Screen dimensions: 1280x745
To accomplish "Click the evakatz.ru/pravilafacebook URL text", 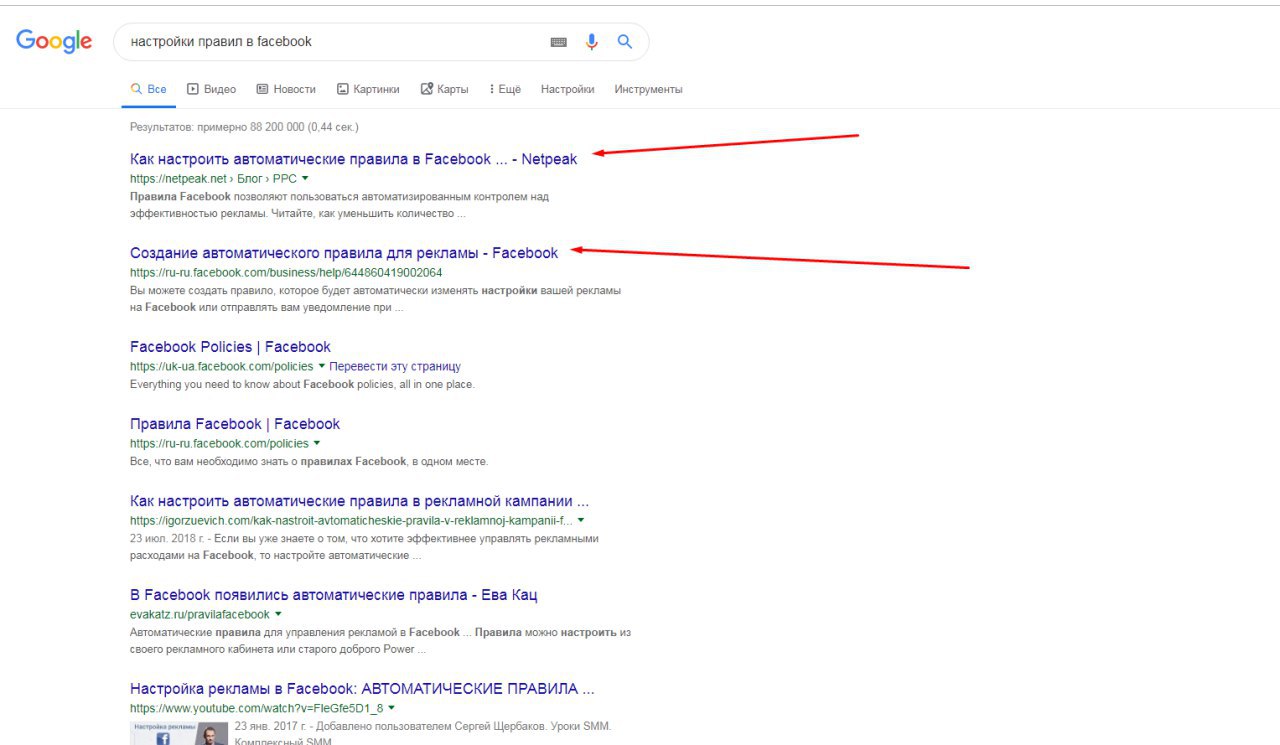I will tap(200, 614).
